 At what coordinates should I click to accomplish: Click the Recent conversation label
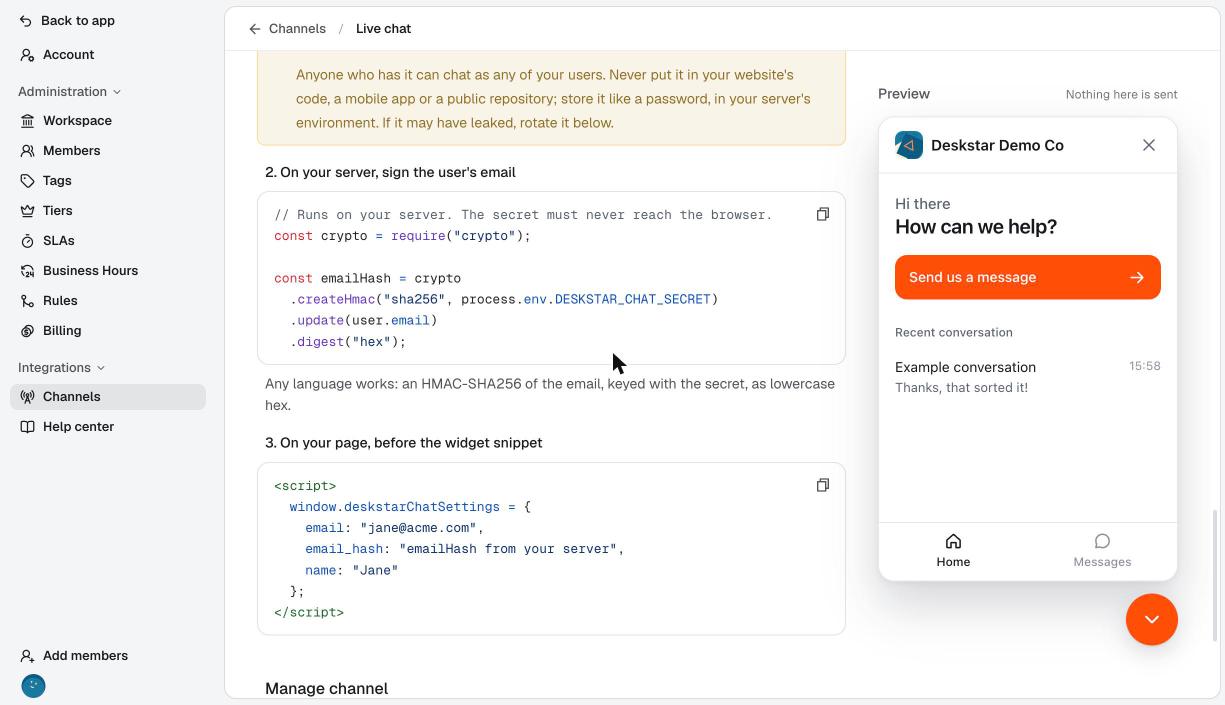tap(954, 332)
